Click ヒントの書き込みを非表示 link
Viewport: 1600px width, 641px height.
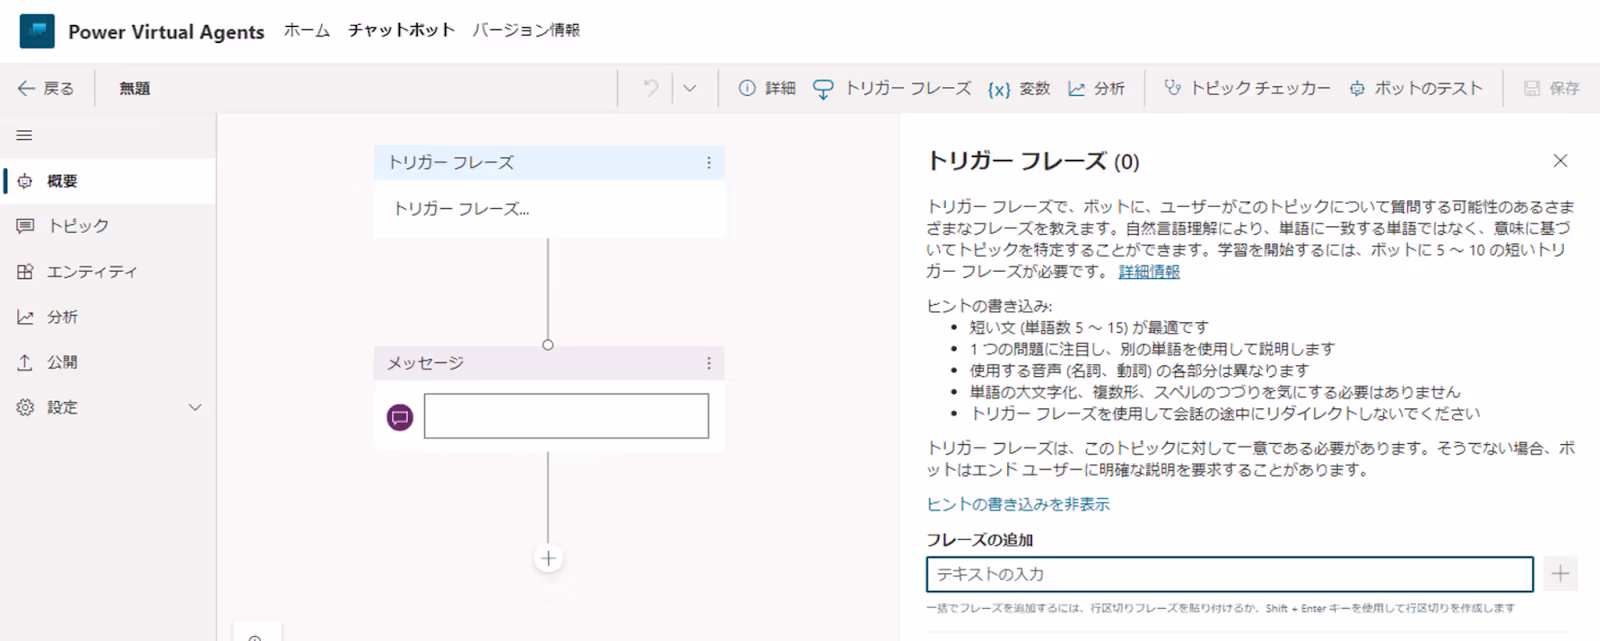tap(1018, 504)
